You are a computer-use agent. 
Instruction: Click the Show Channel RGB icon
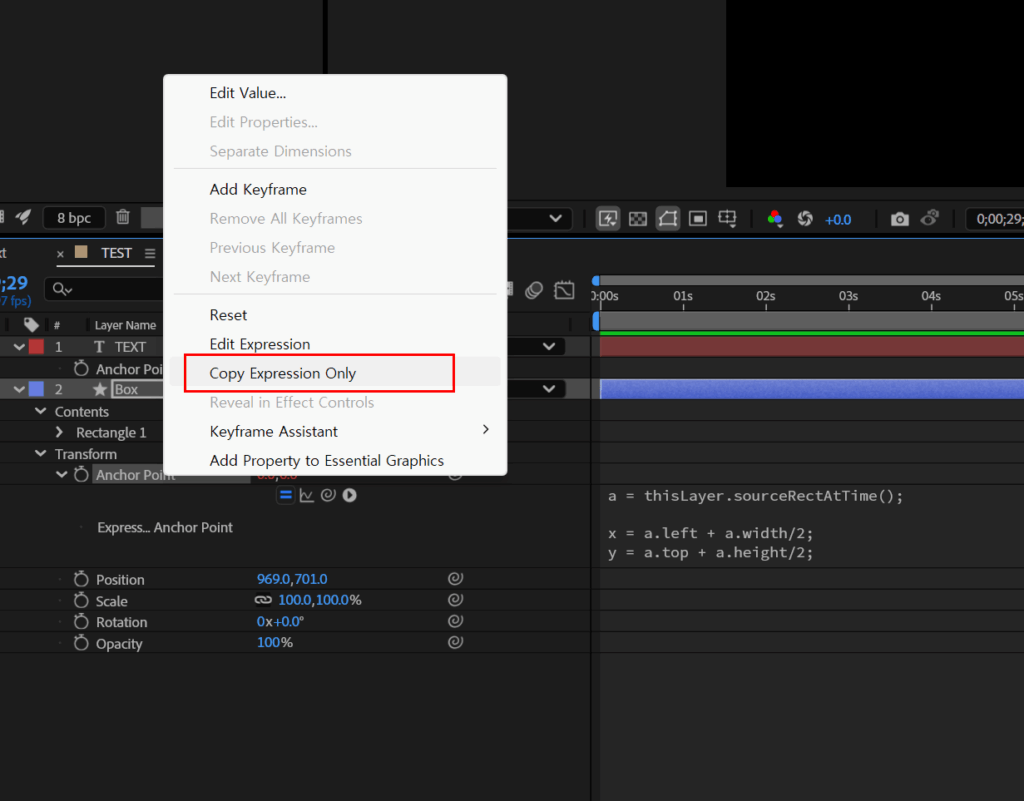click(775, 219)
